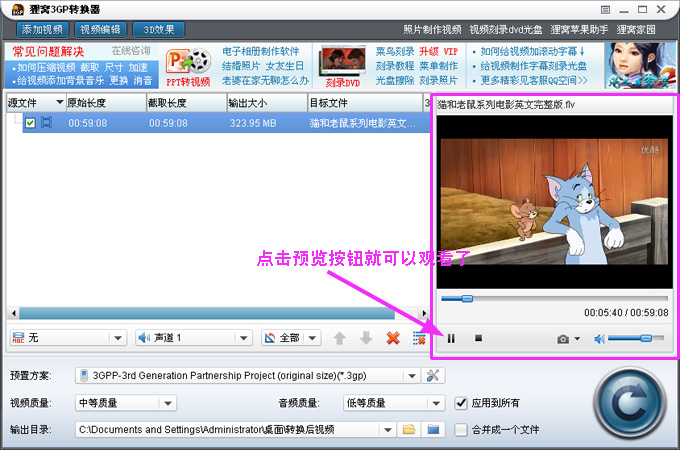Click the 刻录DVD thumbnail
The width and height of the screenshot is (680, 450).
pyautogui.click(x=342, y=66)
